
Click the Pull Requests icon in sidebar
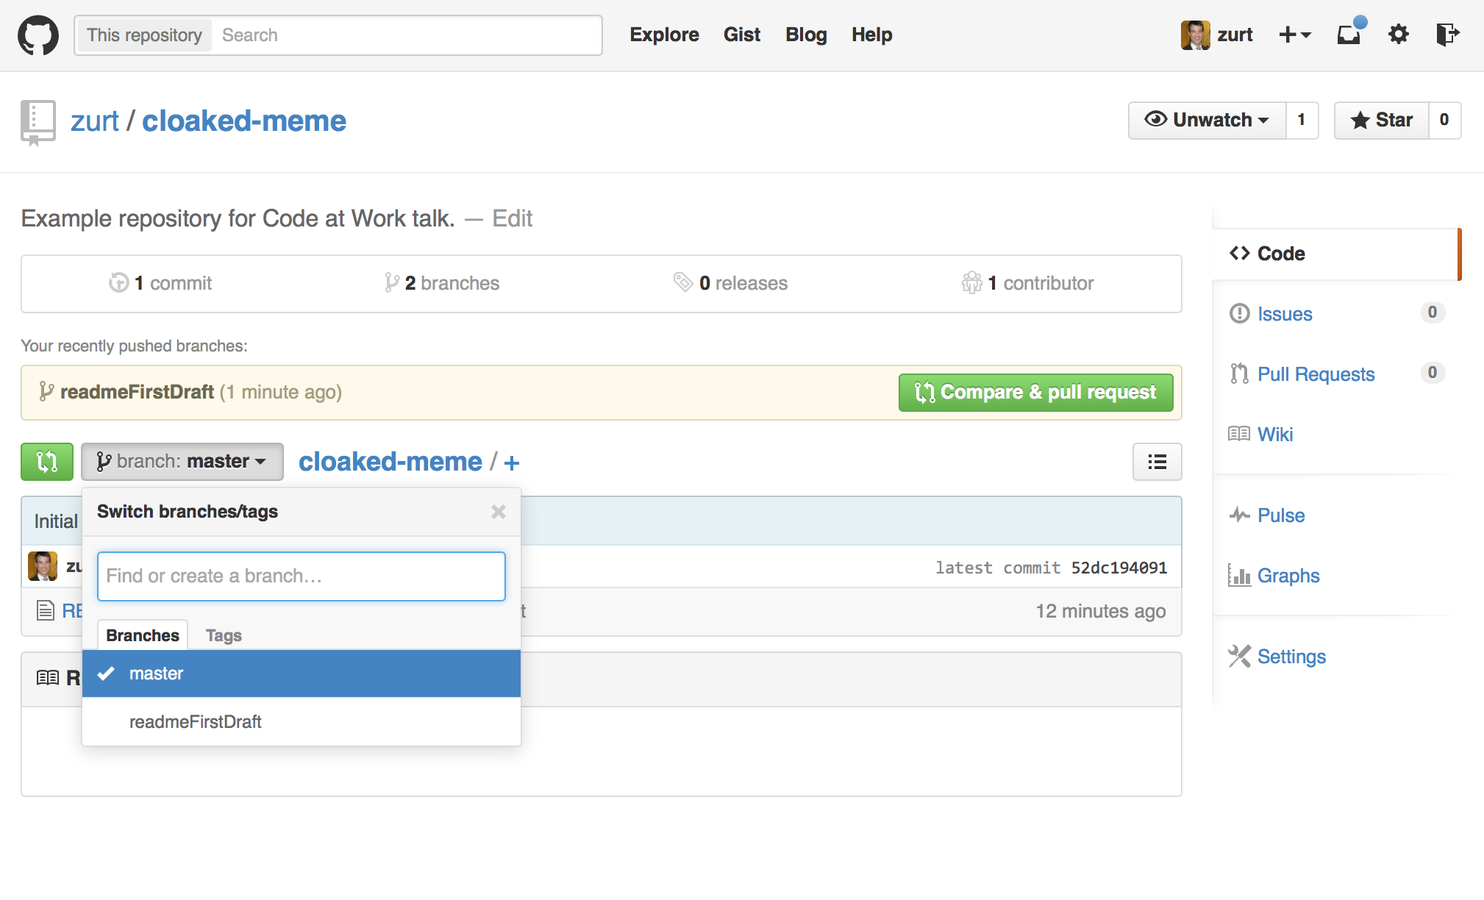tap(1240, 374)
